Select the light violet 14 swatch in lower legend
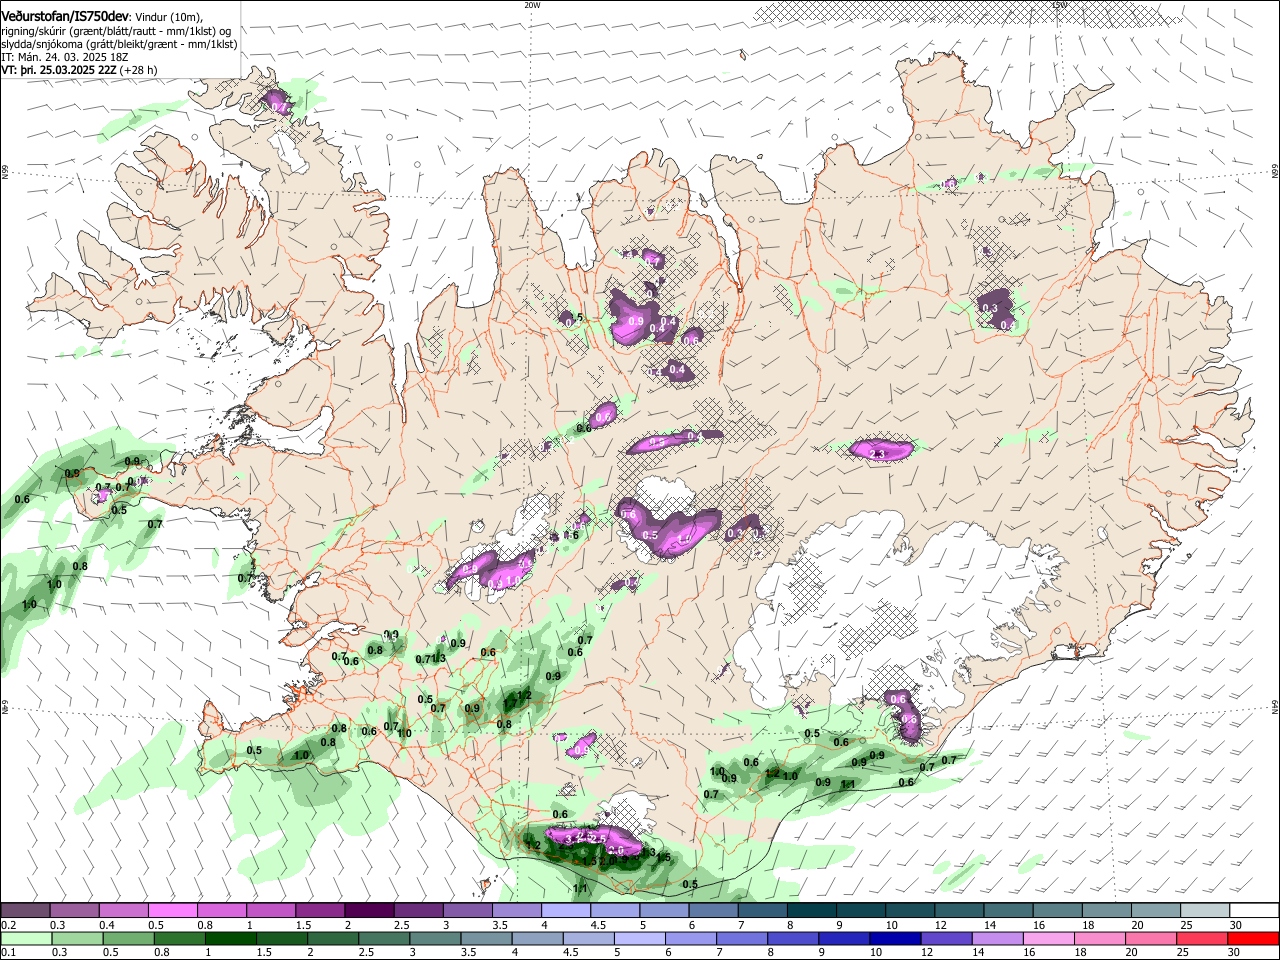Viewport: 1280px width, 960px height. tap(998, 938)
